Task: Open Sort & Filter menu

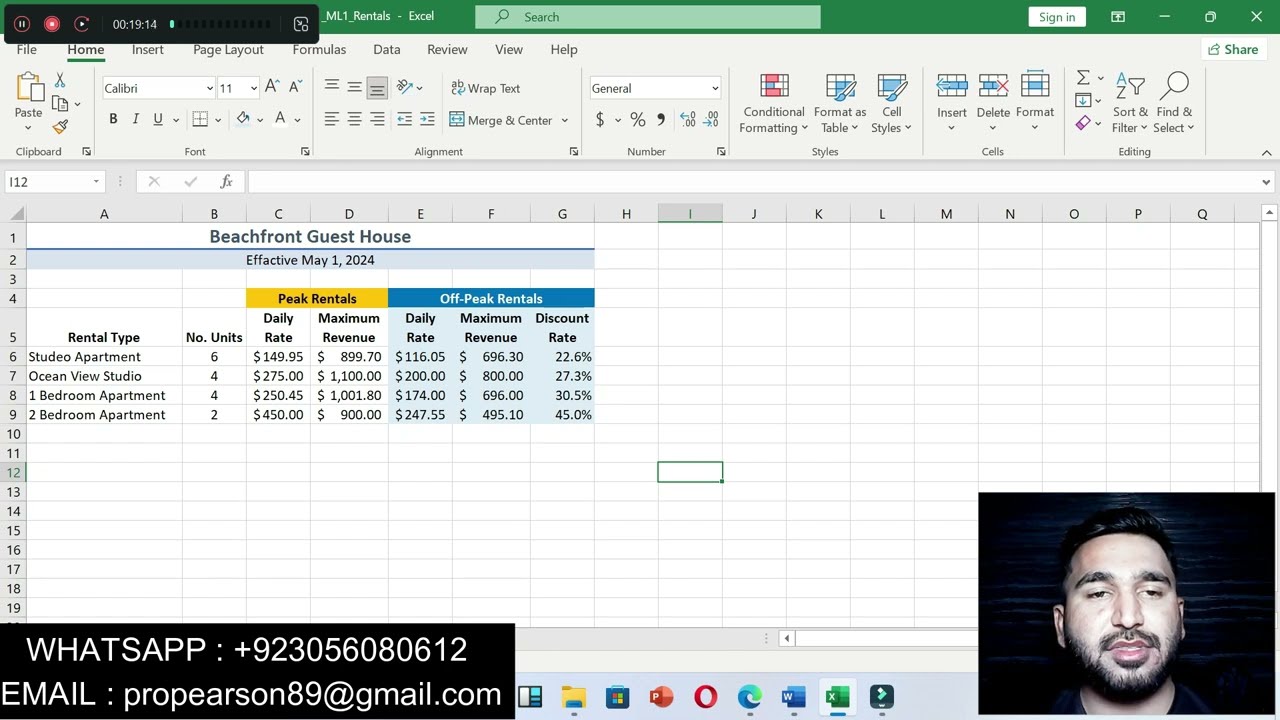Action: click(x=1130, y=103)
